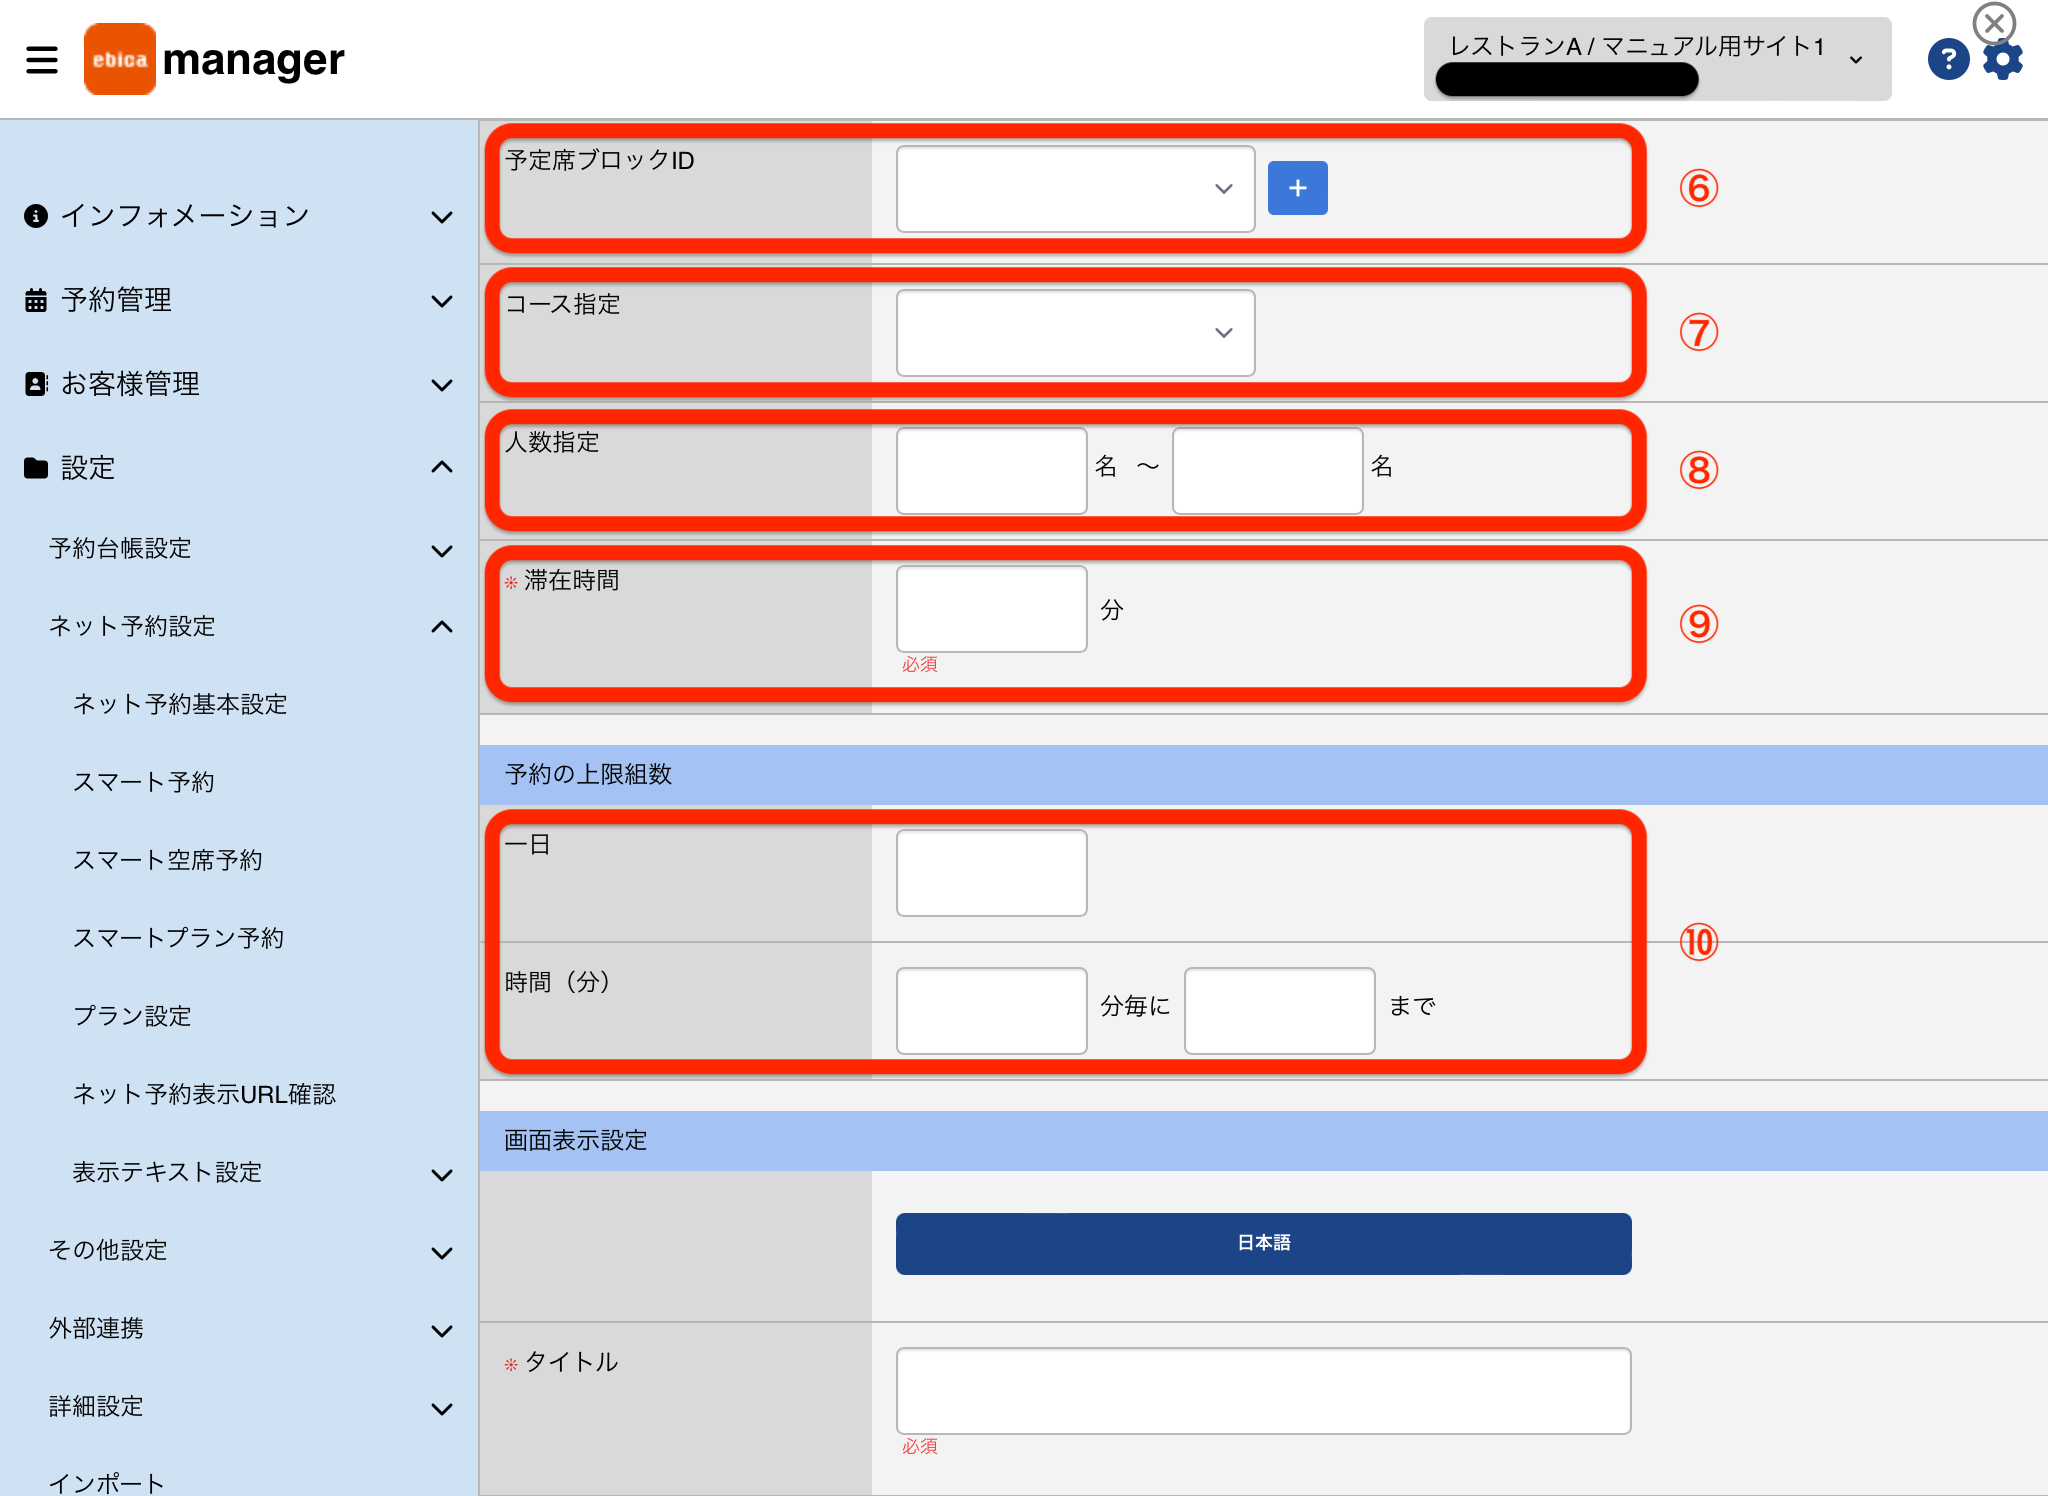Expand the 予約台帳設定 section
This screenshot has width=2048, height=1496.
pyautogui.click(x=441, y=551)
